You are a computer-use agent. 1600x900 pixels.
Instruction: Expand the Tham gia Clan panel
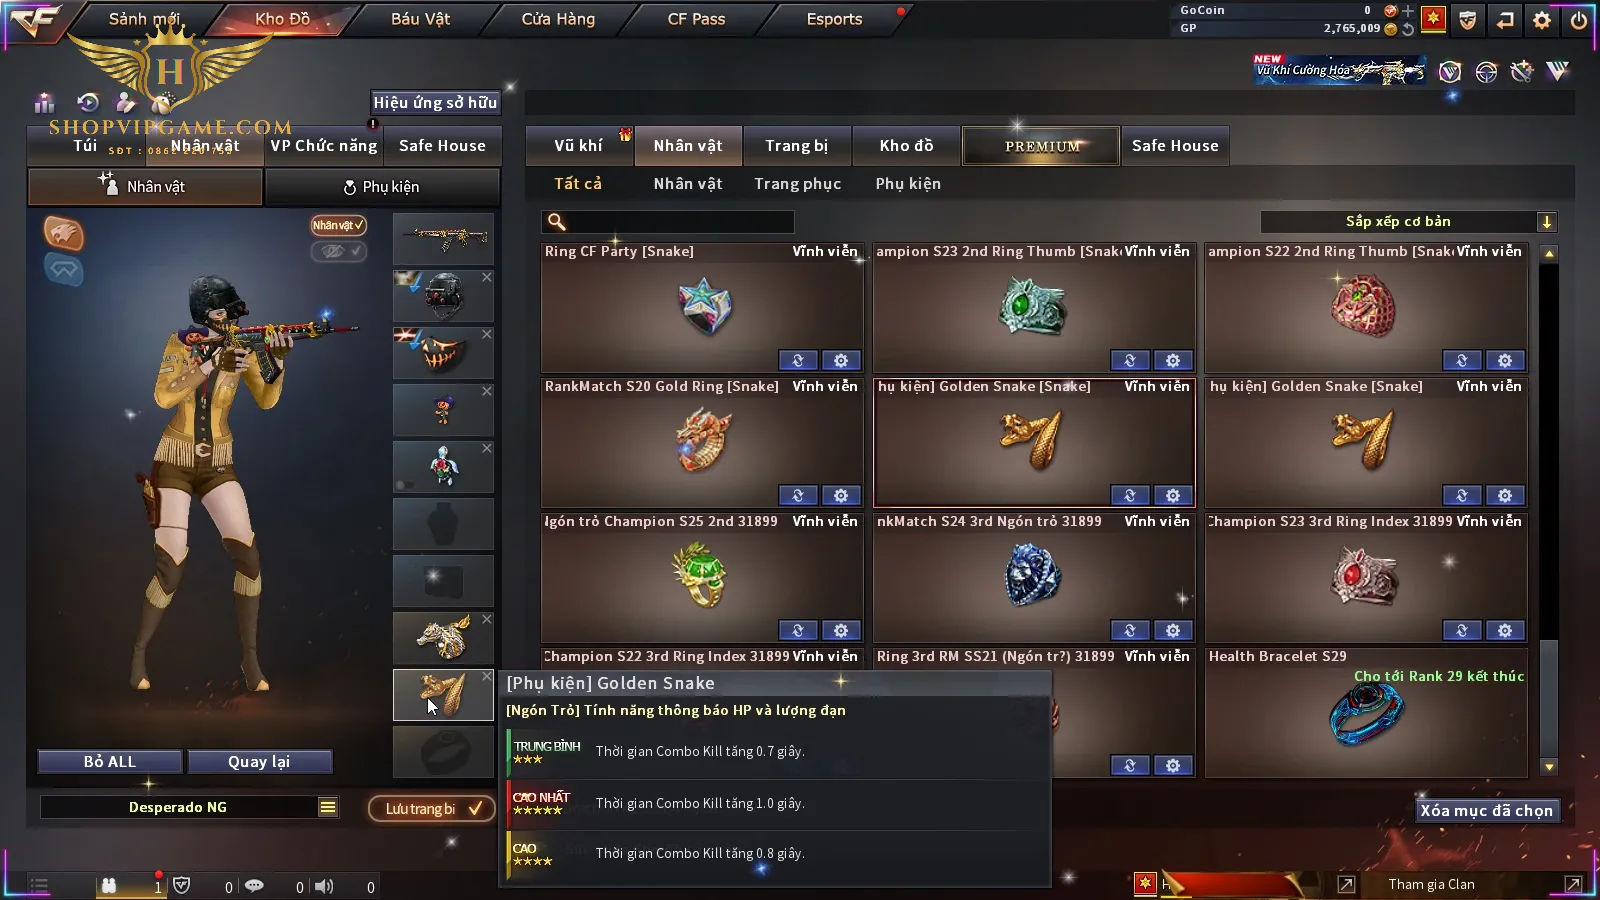point(1573,884)
